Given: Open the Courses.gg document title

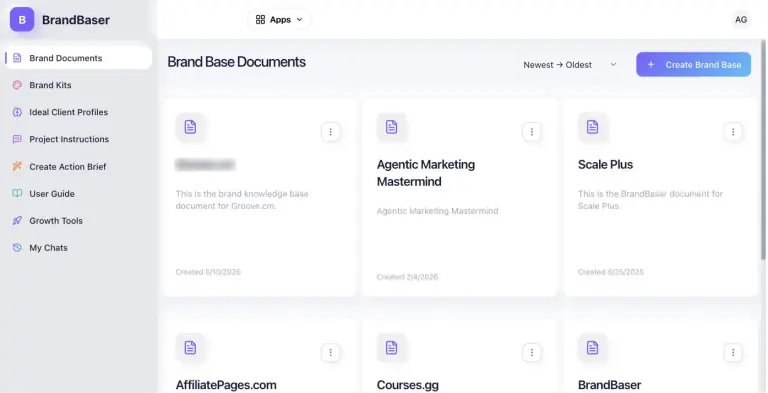Looking at the screenshot, I should point(408,385).
